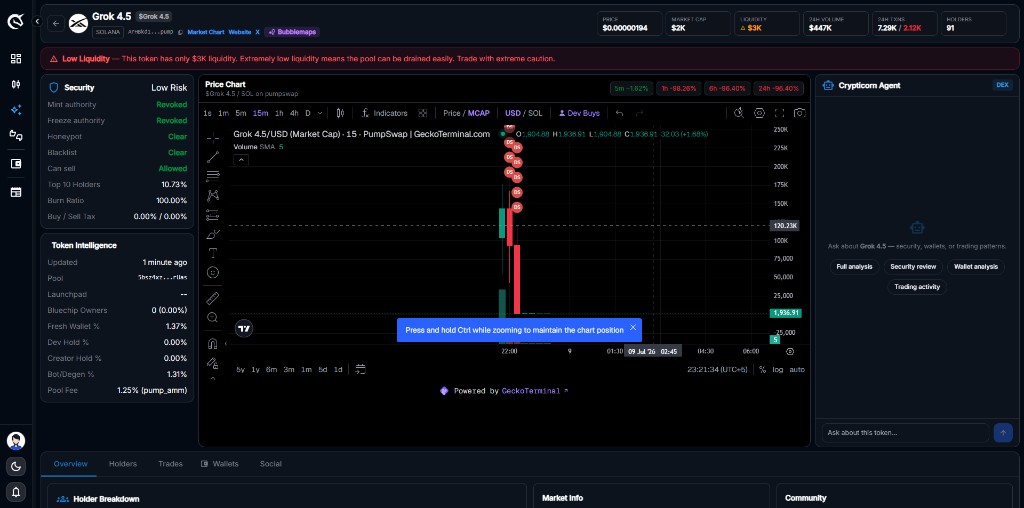Toggle log scale on chart
The image size is (1024, 508).
[778, 370]
